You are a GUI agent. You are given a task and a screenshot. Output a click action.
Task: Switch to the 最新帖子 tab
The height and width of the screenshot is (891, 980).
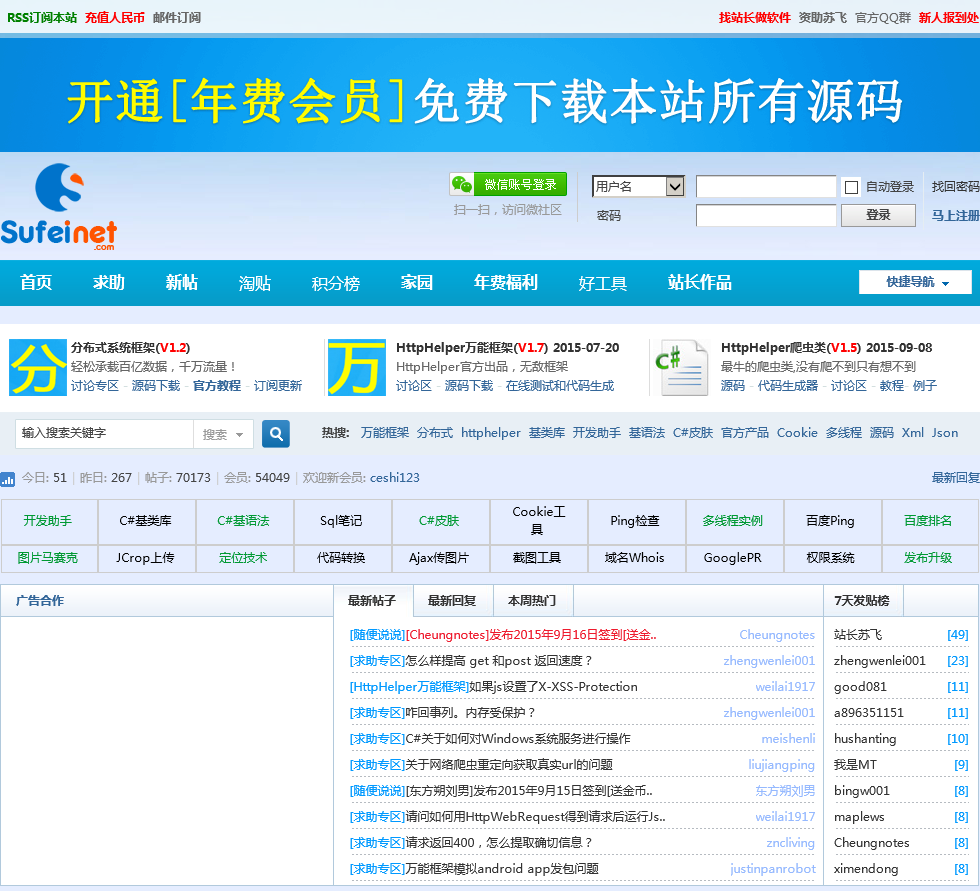tap(372, 600)
